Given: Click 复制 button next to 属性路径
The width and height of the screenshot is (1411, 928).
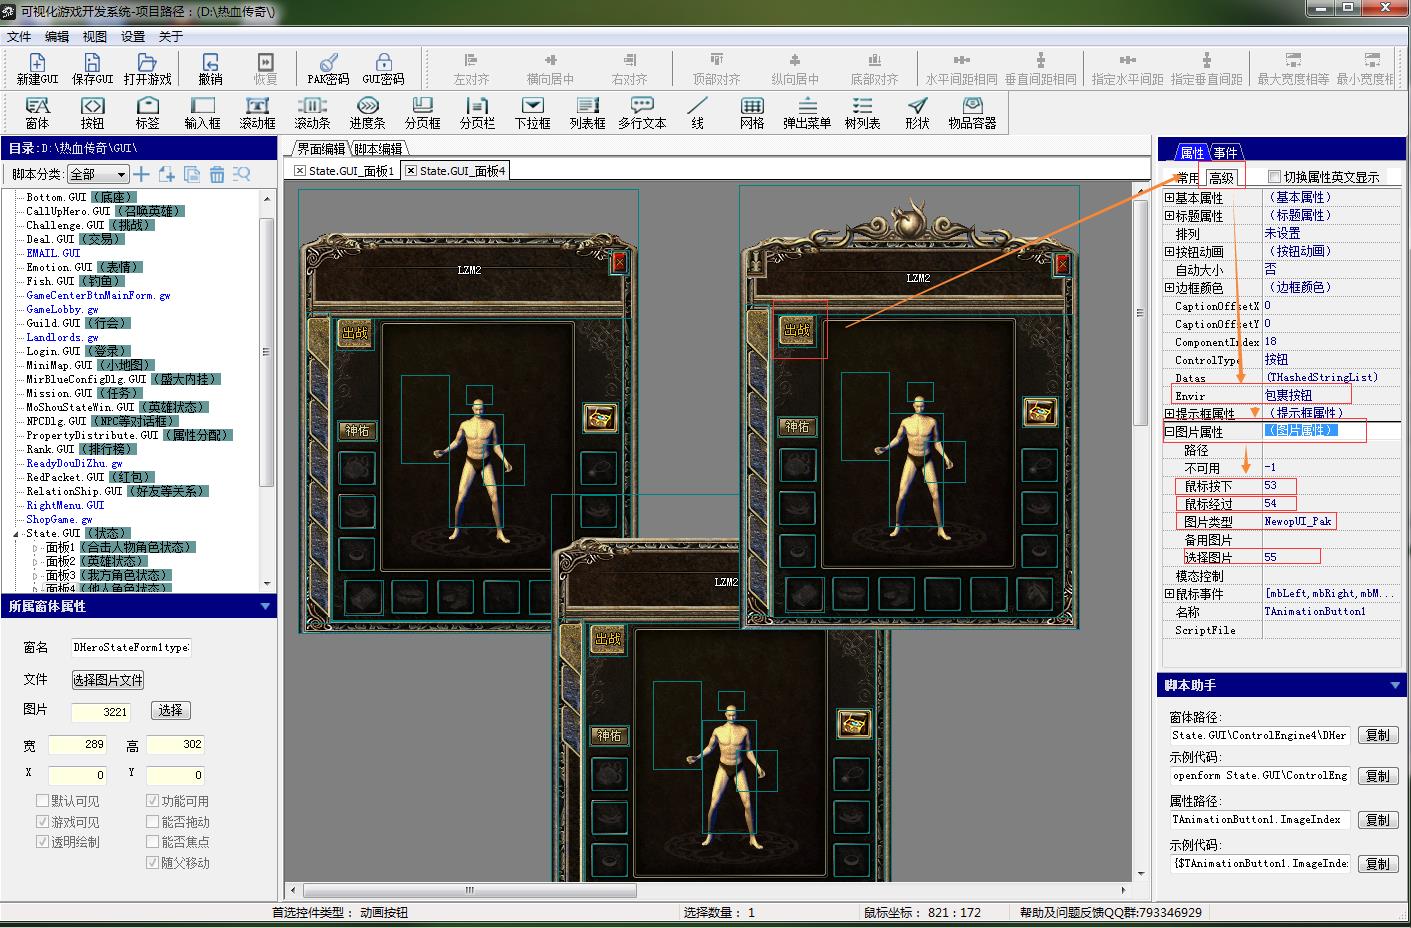Looking at the screenshot, I should [x=1377, y=820].
